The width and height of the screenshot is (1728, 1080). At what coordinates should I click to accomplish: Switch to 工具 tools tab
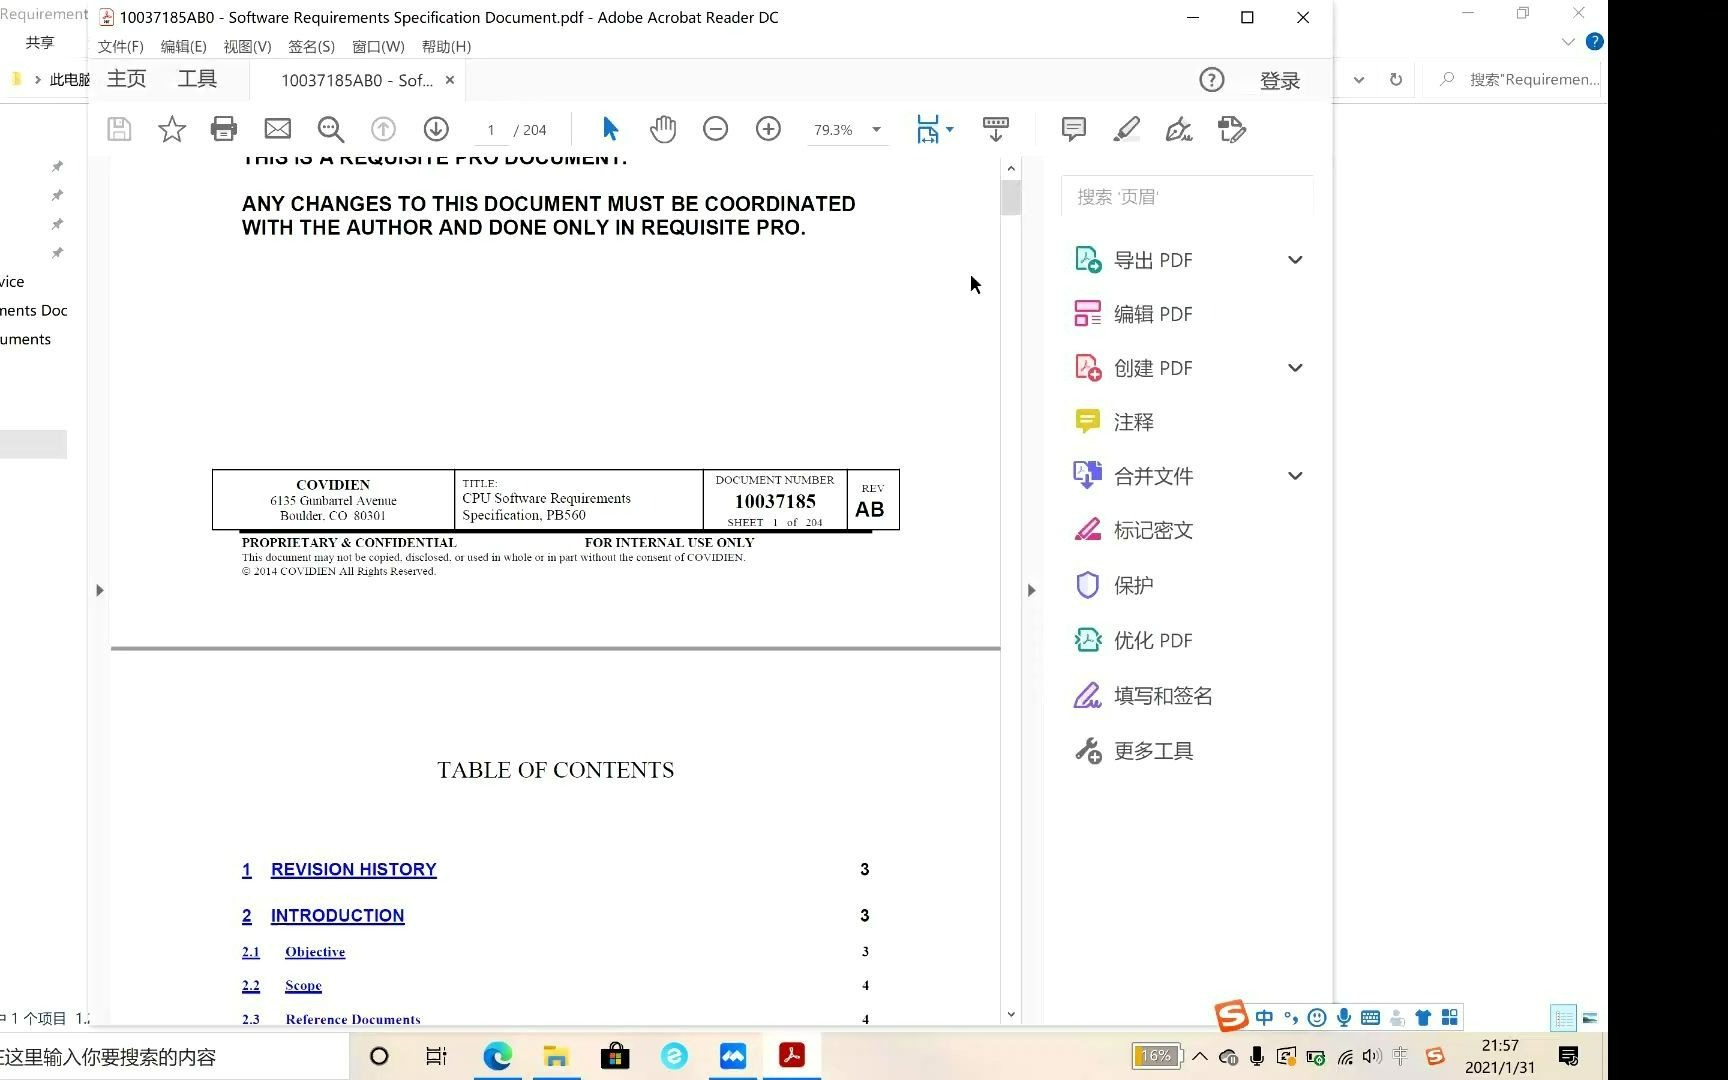tap(197, 79)
